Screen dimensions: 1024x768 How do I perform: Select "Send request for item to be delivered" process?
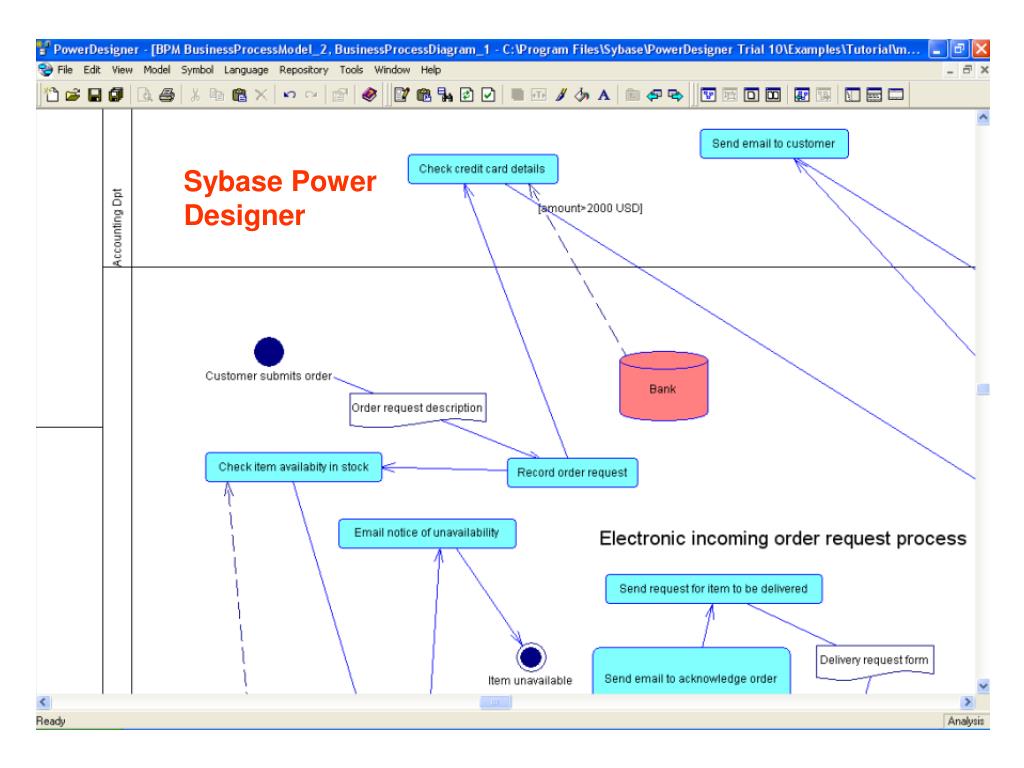click(x=714, y=589)
